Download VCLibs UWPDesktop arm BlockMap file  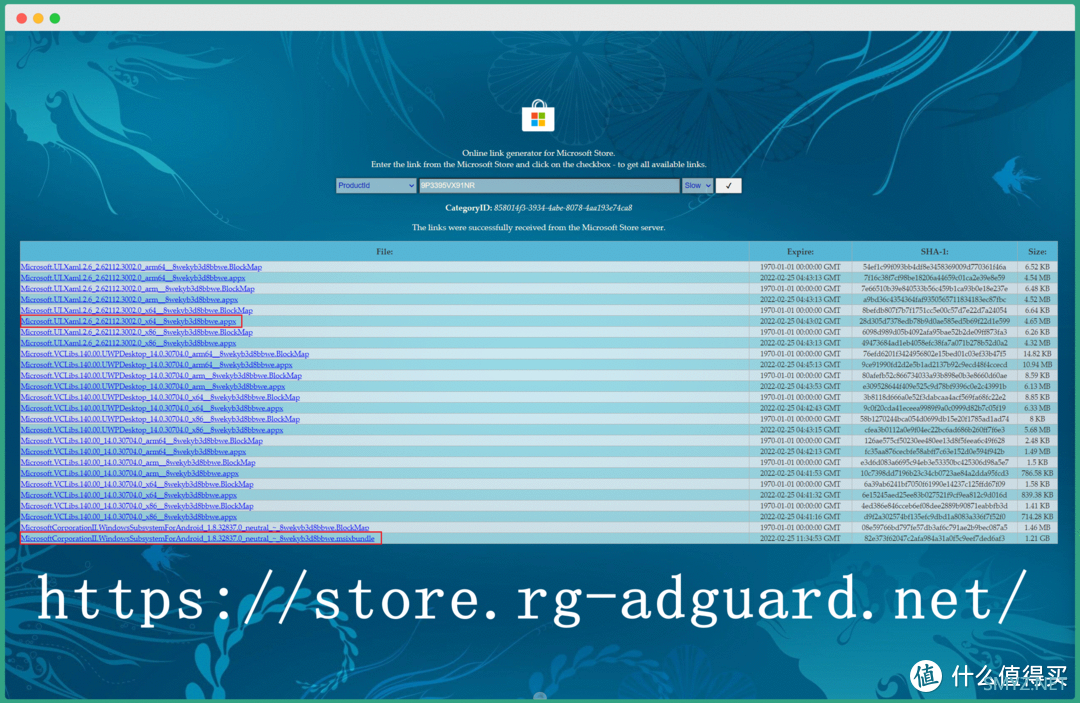(161, 375)
